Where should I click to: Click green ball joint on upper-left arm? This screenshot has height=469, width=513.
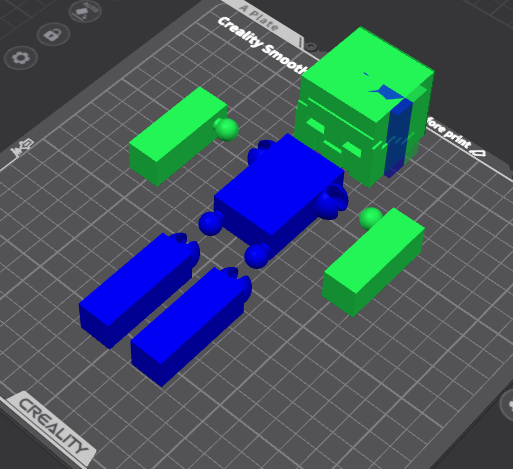click(x=227, y=129)
